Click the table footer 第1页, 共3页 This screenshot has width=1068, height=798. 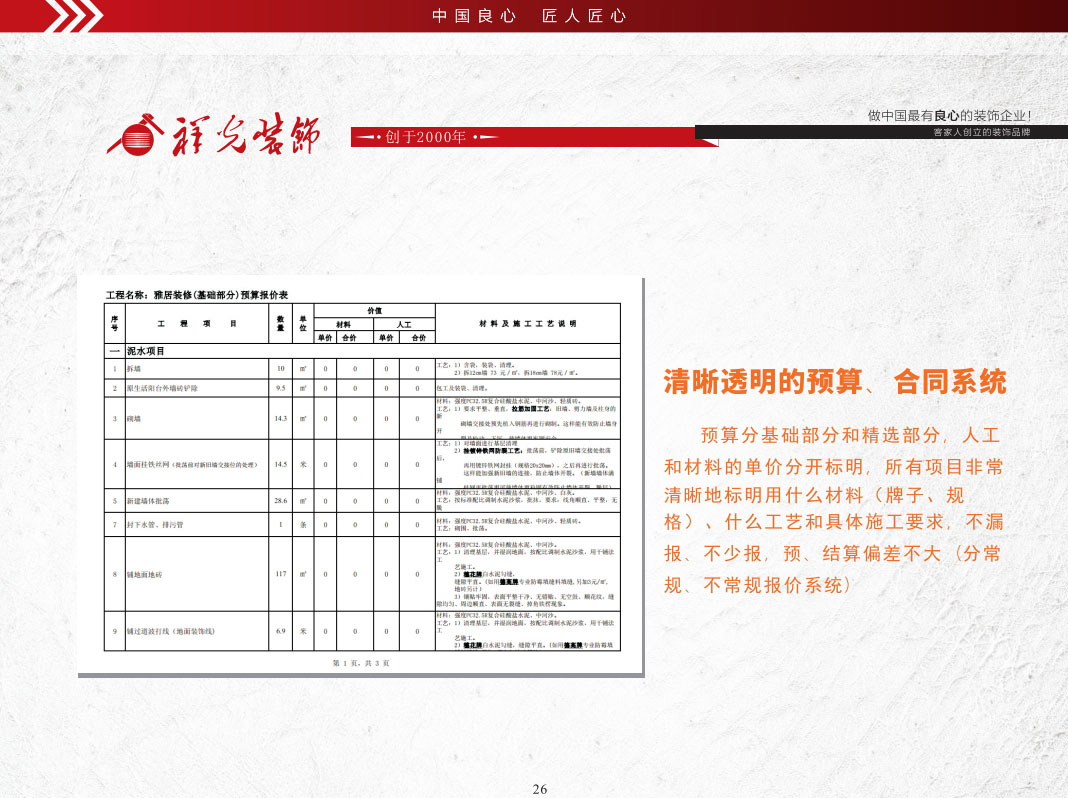[361, 663]
